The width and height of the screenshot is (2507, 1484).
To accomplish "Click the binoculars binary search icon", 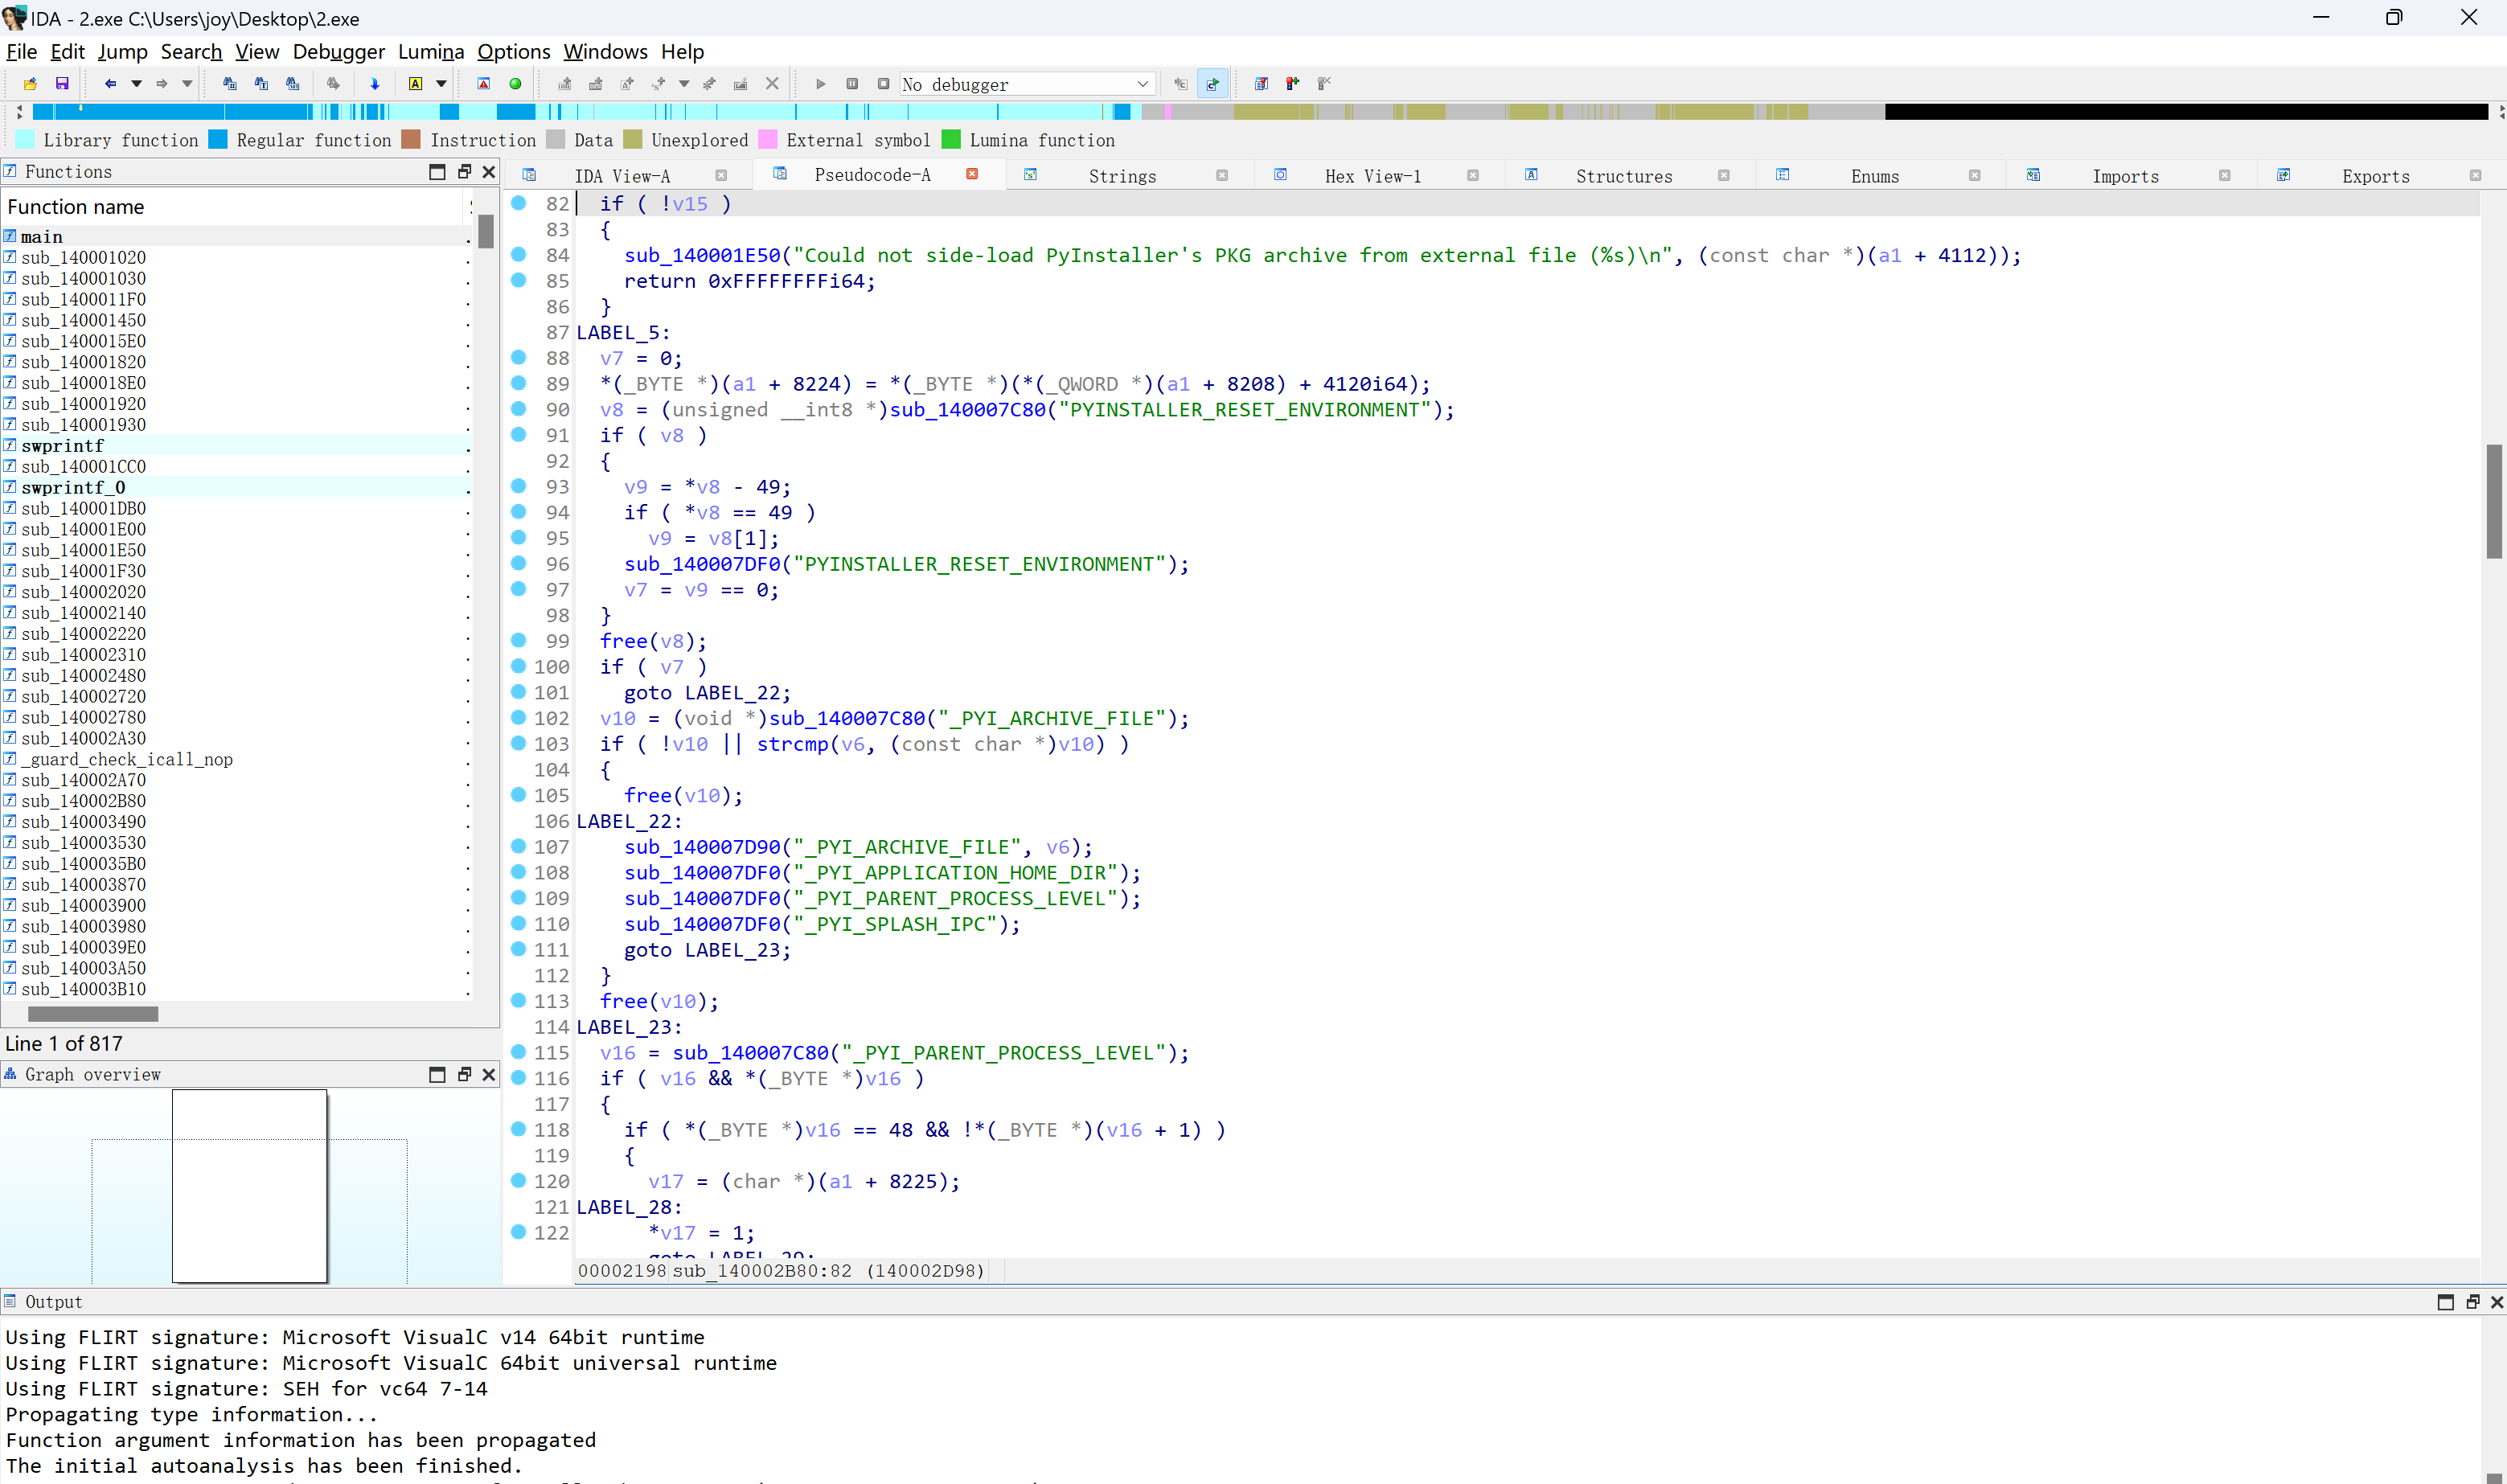I will coord(292,84).
